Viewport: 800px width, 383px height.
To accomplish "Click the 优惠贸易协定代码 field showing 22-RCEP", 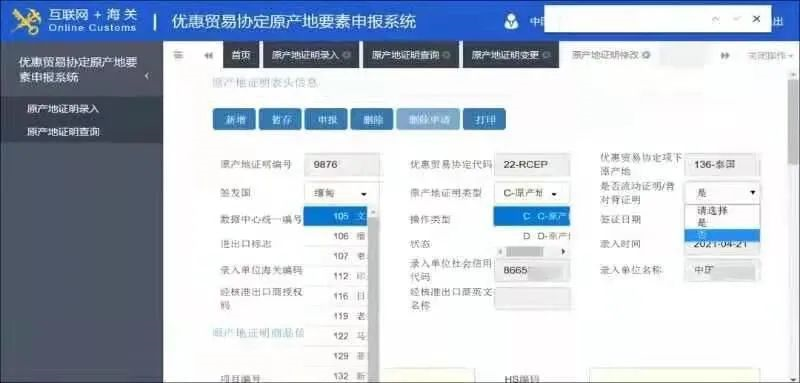I will click(x=532, y=165).
